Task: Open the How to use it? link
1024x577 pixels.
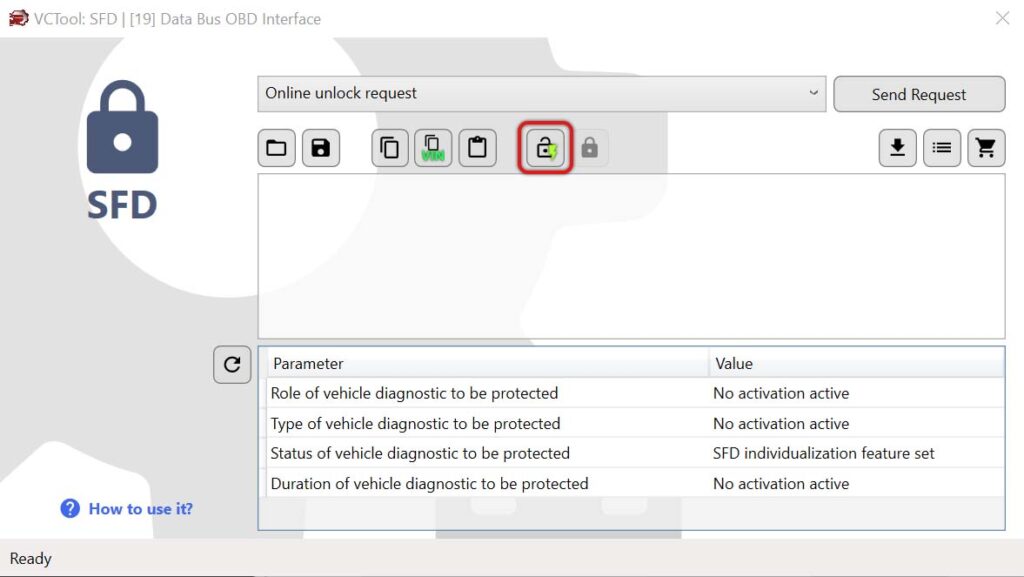Action: coord(140,509)
